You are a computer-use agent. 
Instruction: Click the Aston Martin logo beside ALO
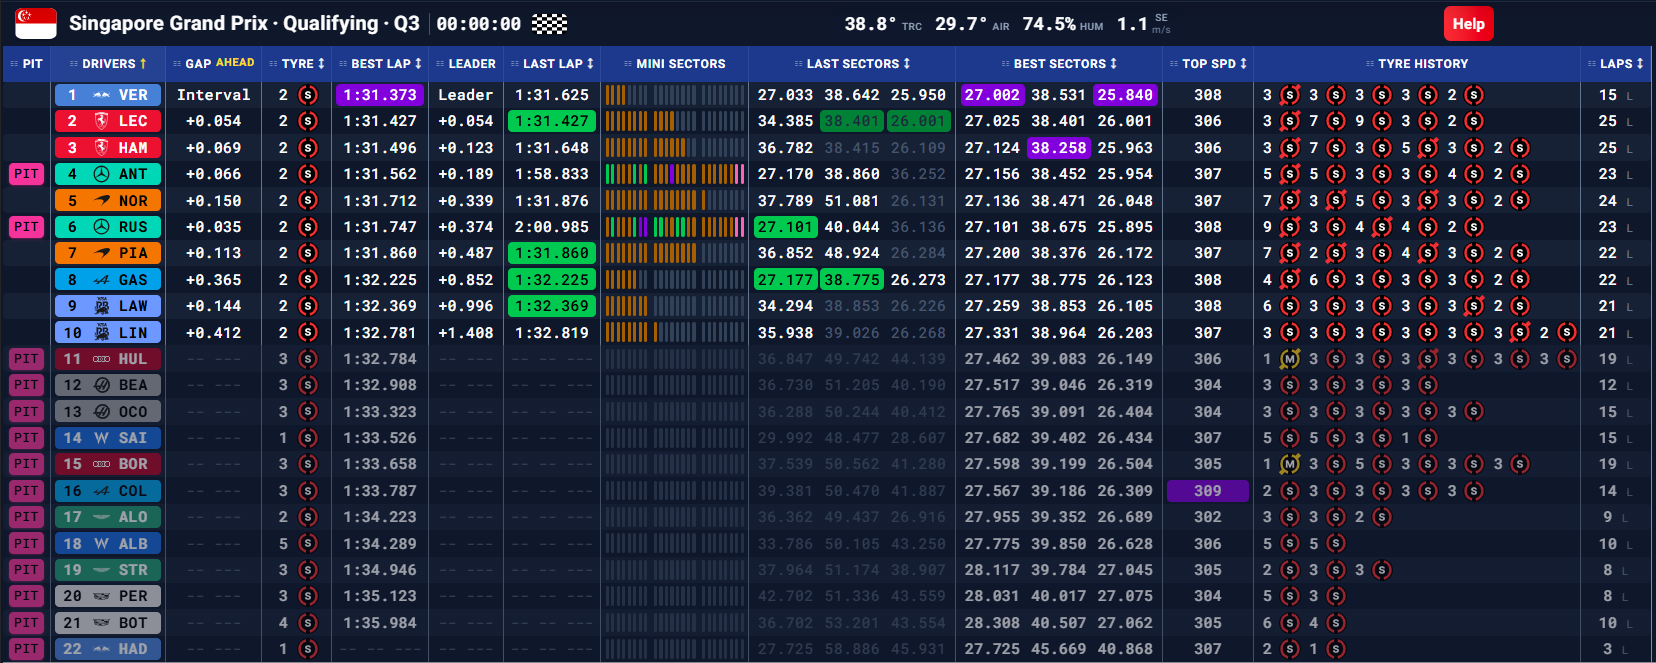click(101, 517)
